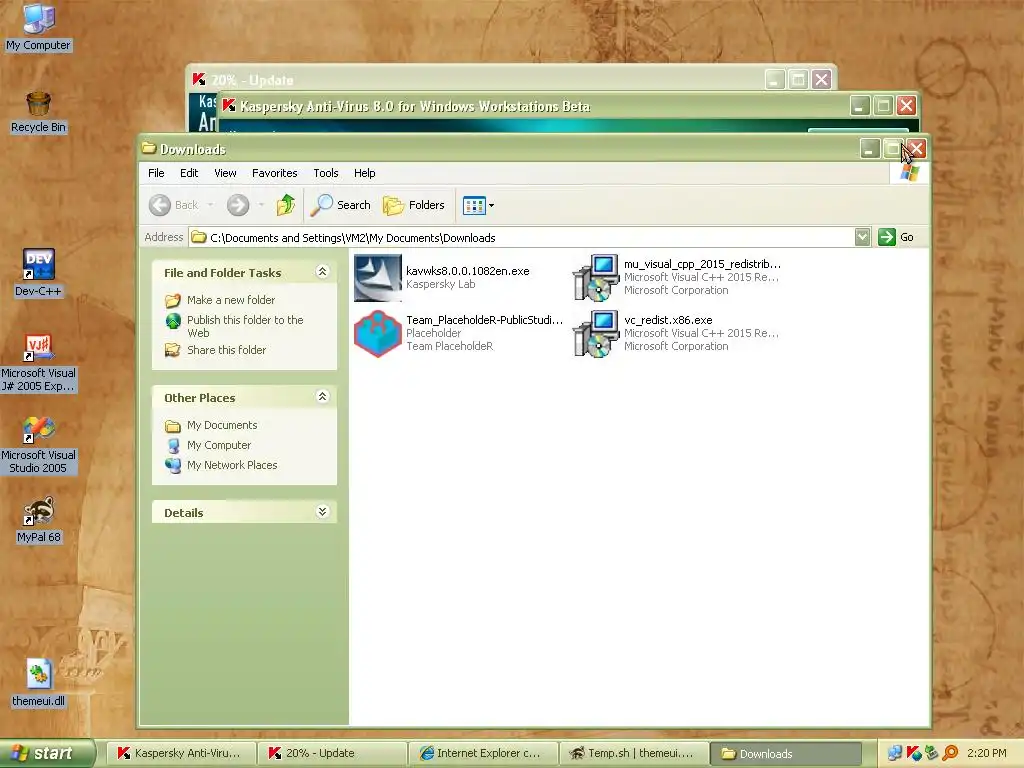1024x768 pixels.
Task: Open the Help menu
Action: pos(364,173)
